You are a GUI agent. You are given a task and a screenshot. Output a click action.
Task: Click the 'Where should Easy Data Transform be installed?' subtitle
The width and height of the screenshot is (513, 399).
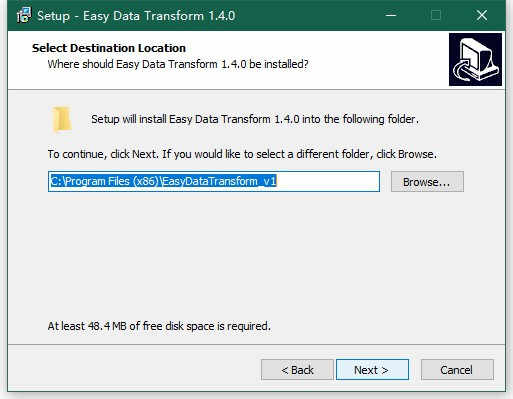point(178,64)
